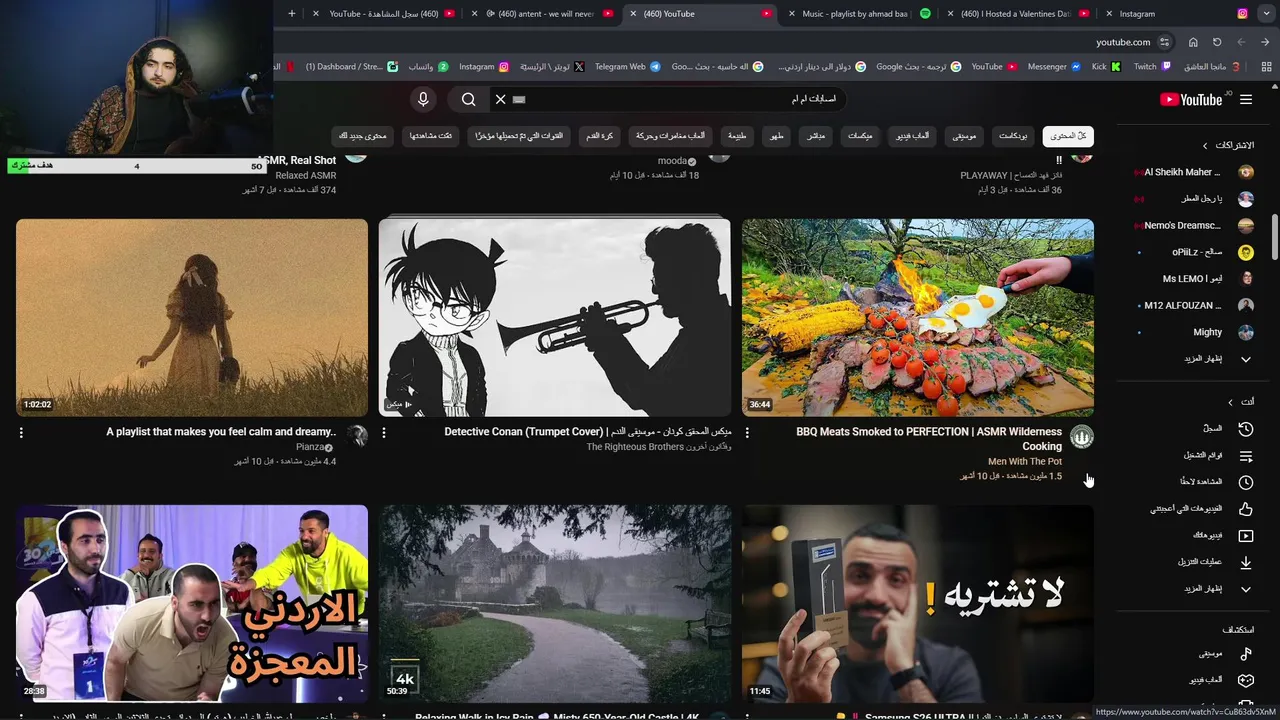Screen dimensions: 1280x720
Task: Open Messenger bookmark
Action: [1054, 67]
